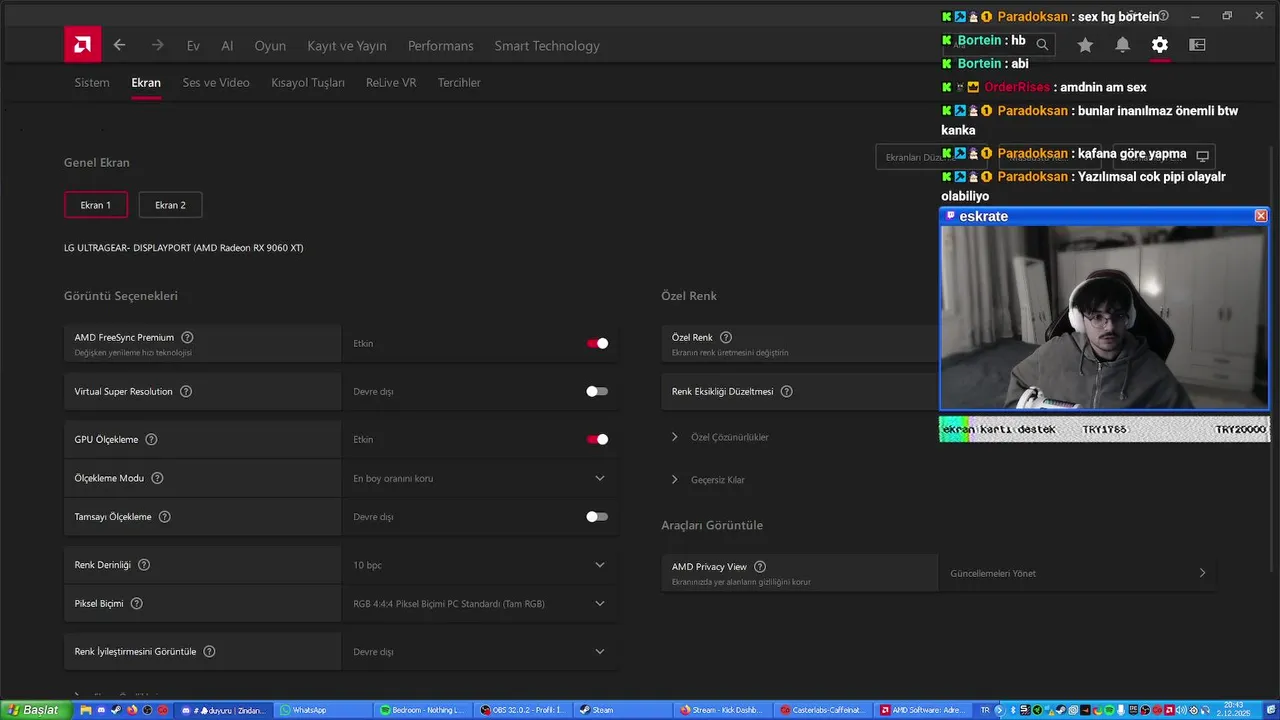1280x720 pixels.
Task: Open the search magnifier in AMD header
Action: coord(1042,45)
